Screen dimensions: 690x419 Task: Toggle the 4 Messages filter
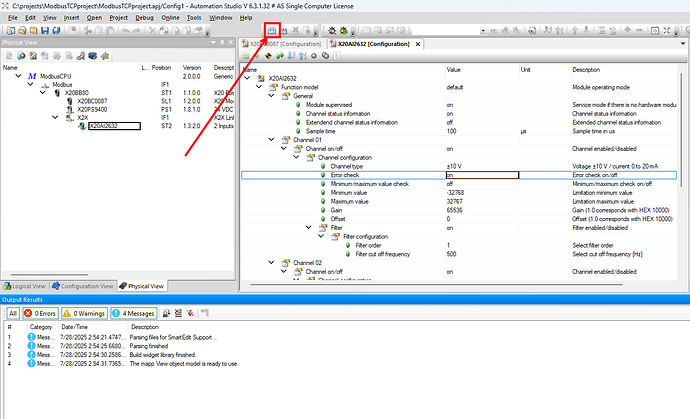pos(134,313)
